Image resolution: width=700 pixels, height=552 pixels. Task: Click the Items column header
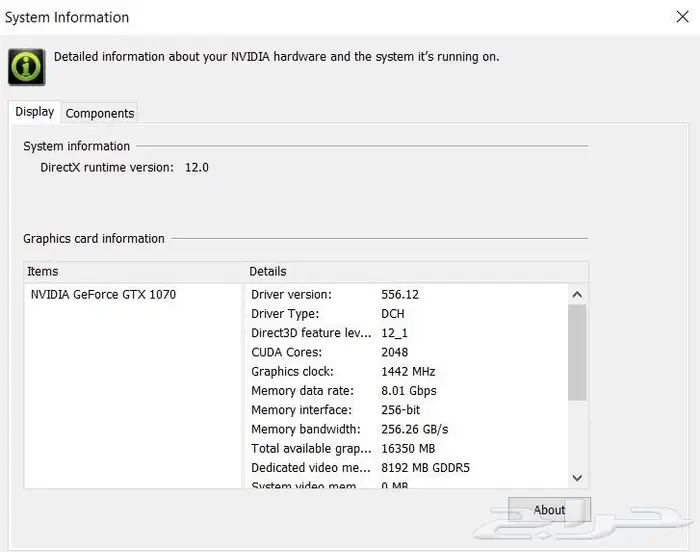click(x=43, y=271)
